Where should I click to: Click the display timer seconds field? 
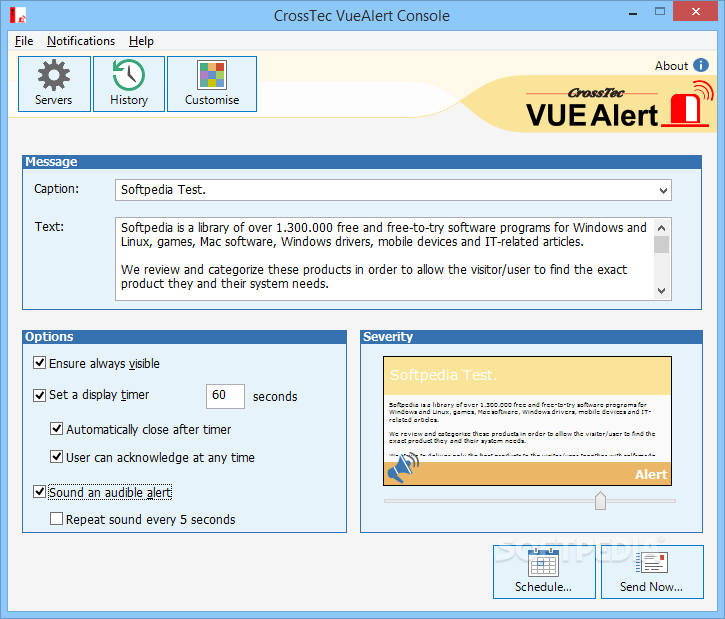[225, 396]
